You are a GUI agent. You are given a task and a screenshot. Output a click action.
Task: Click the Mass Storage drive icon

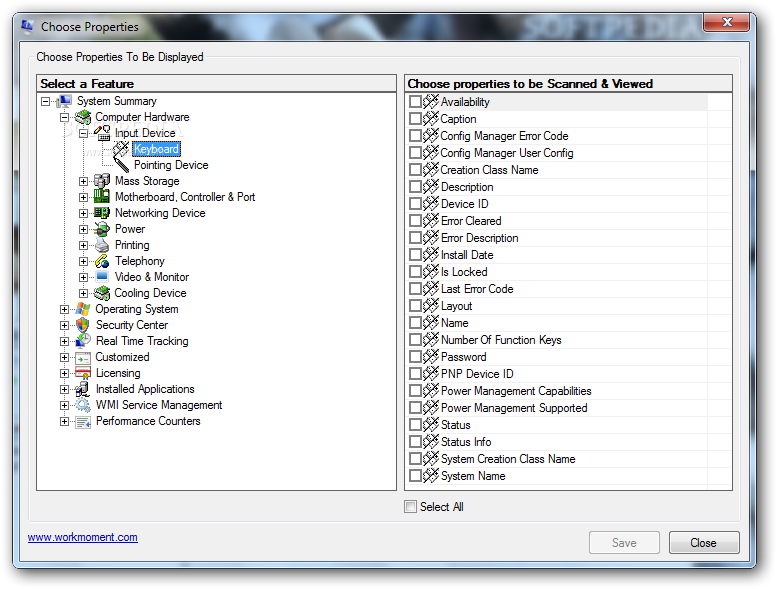click(102, 181)
